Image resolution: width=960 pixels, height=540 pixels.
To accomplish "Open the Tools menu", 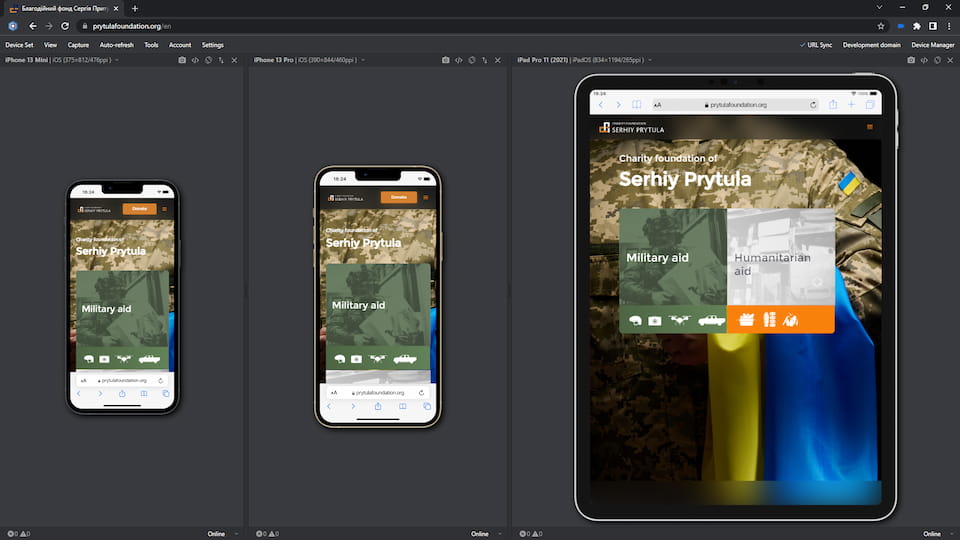I will pyautogui.click(x=151, y=45).
